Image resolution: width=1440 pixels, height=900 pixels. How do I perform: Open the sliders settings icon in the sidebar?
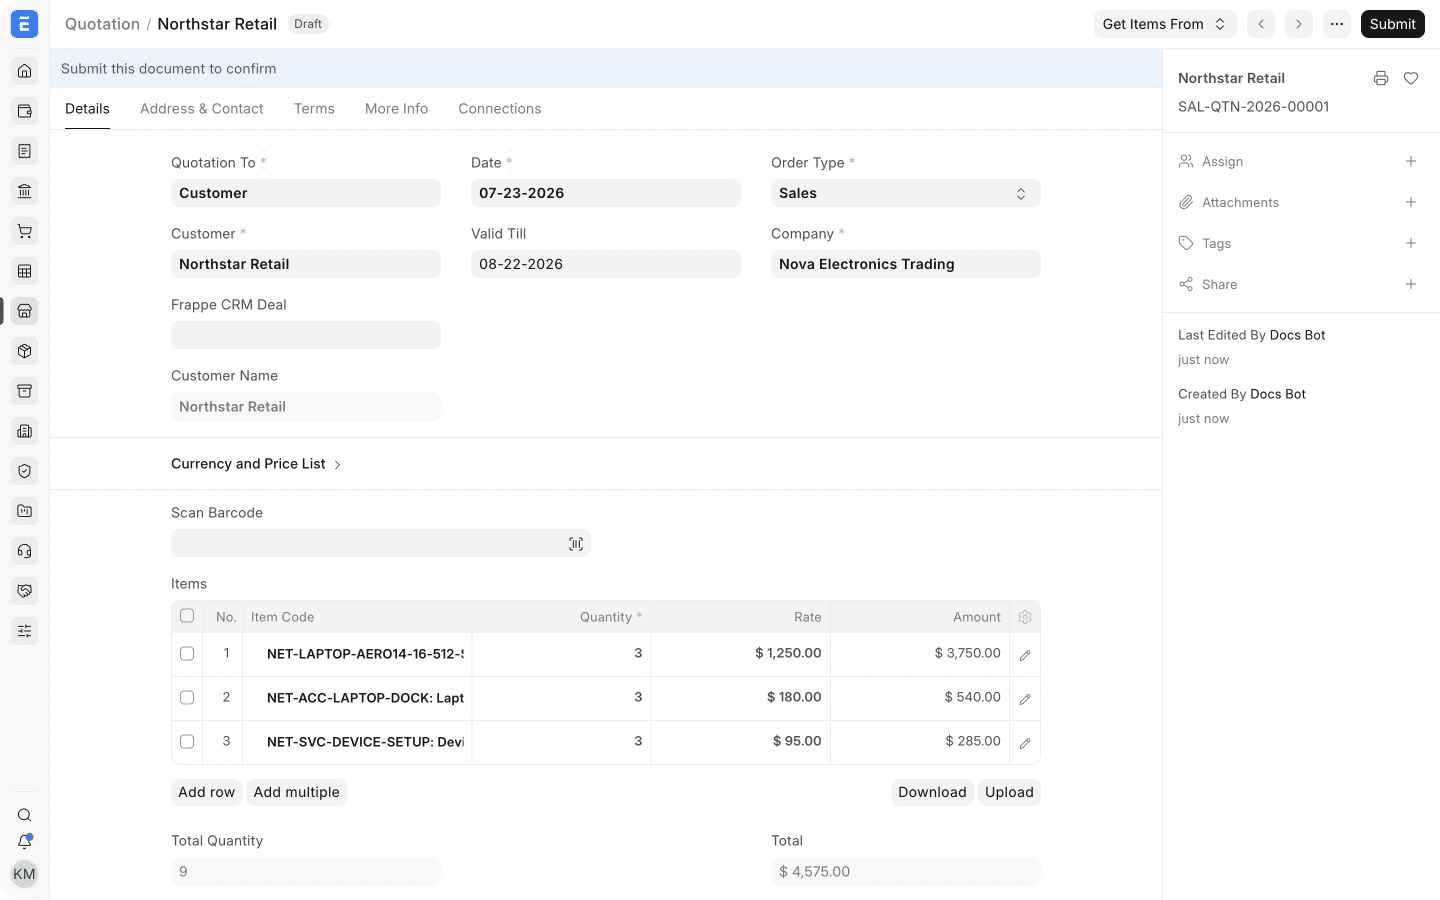pyautogui.click(x=25, y=631)
